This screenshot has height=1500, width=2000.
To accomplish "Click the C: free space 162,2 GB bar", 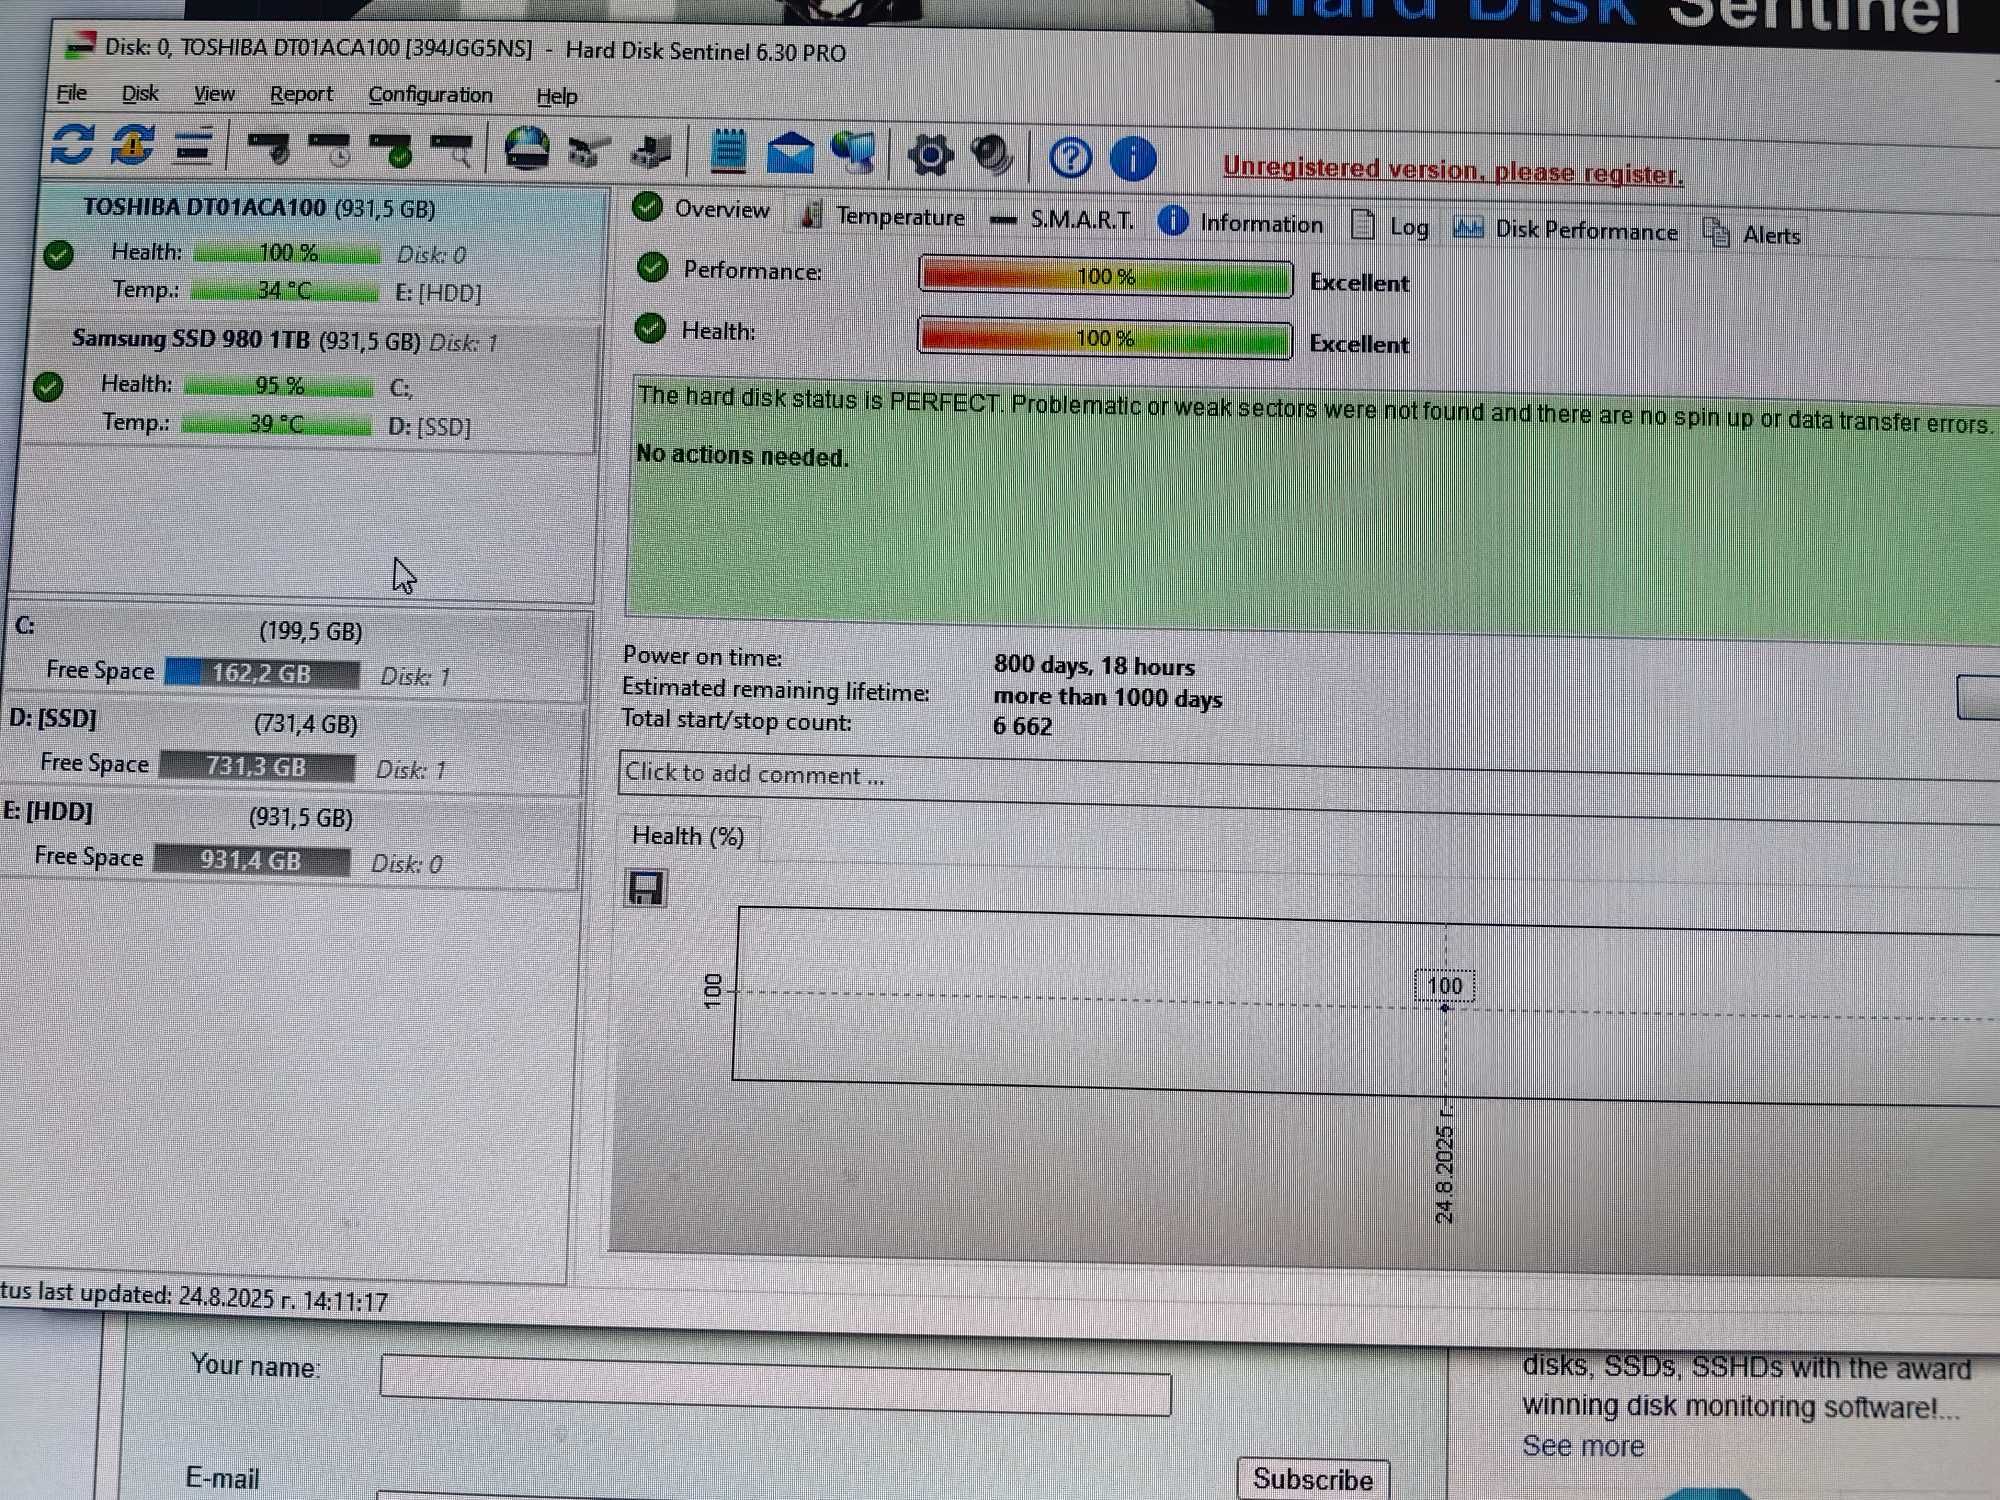I will pos(261,673).
